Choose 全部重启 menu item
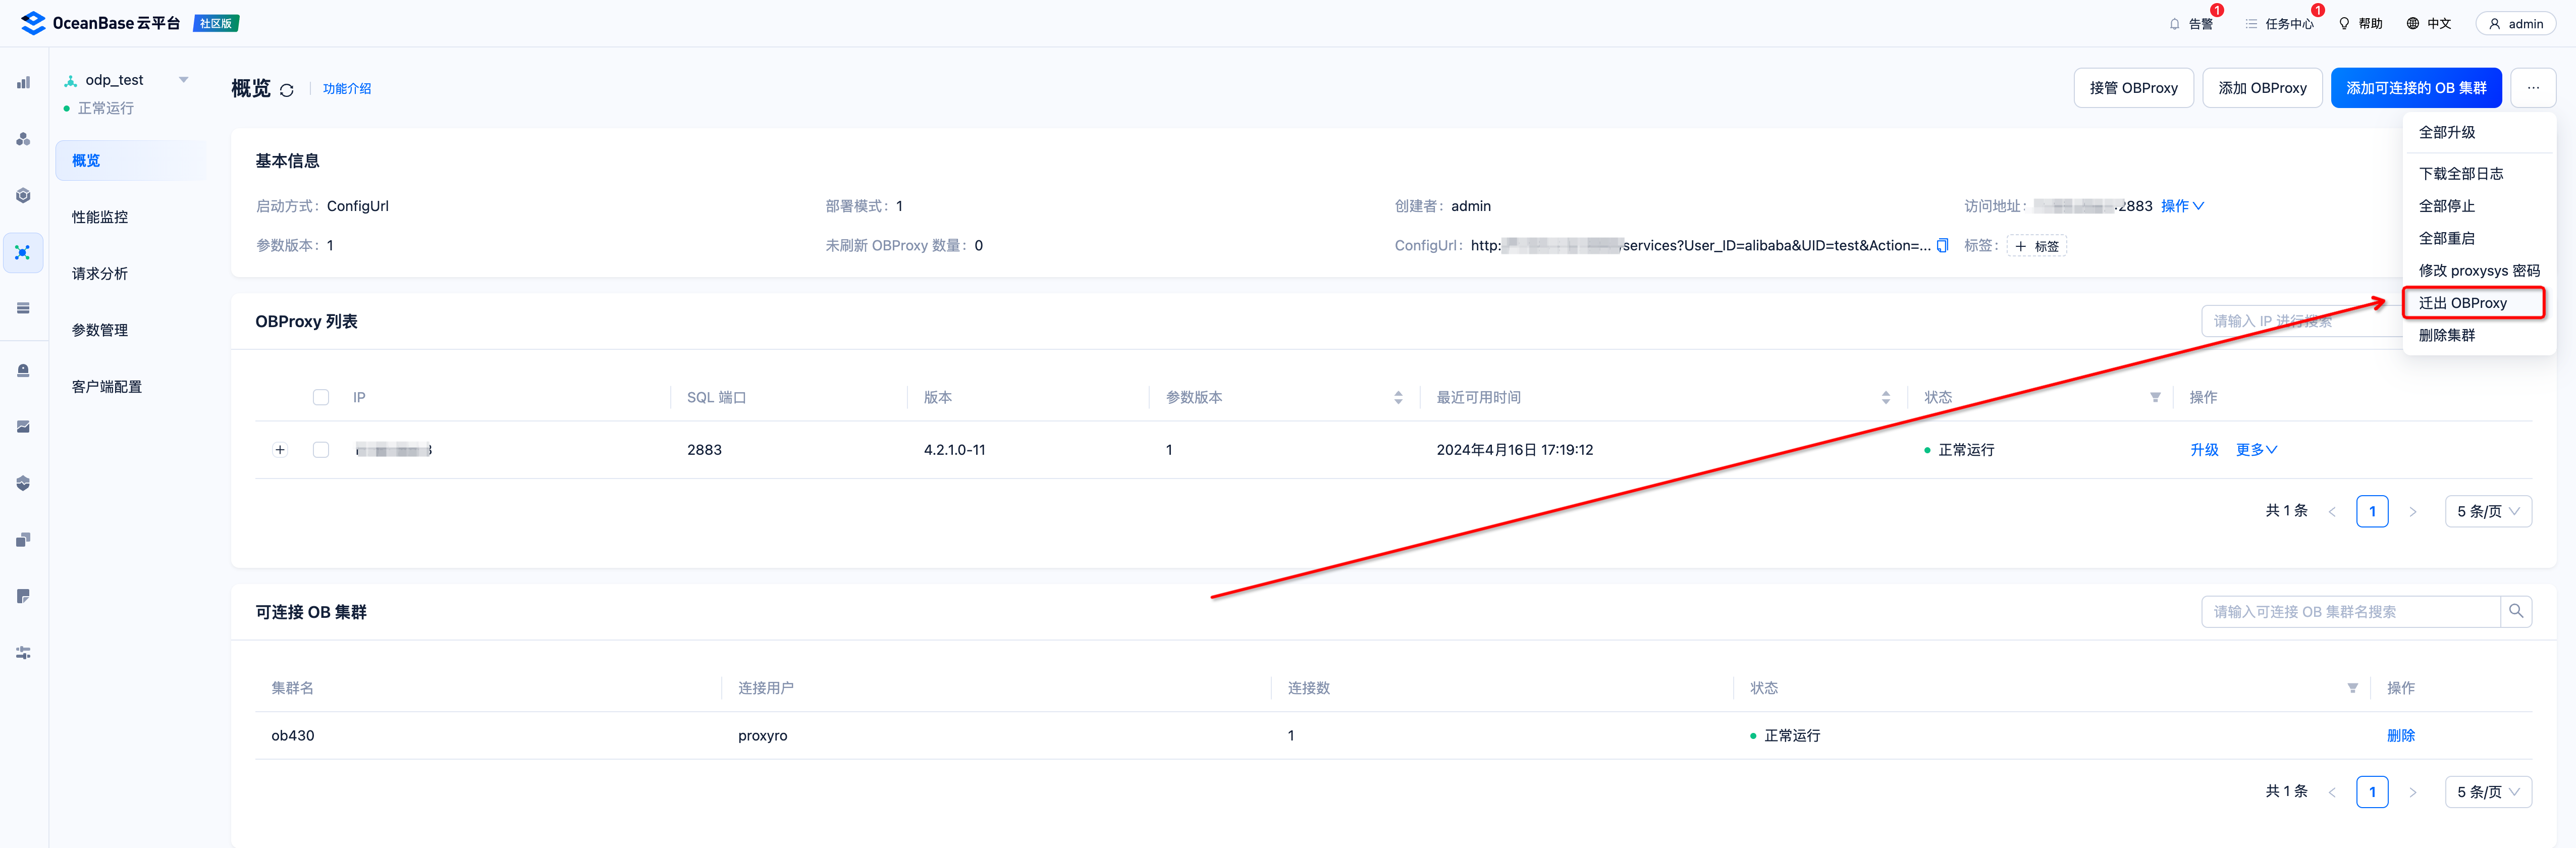The image size is (2576, 848). (x=2446, y=238)
